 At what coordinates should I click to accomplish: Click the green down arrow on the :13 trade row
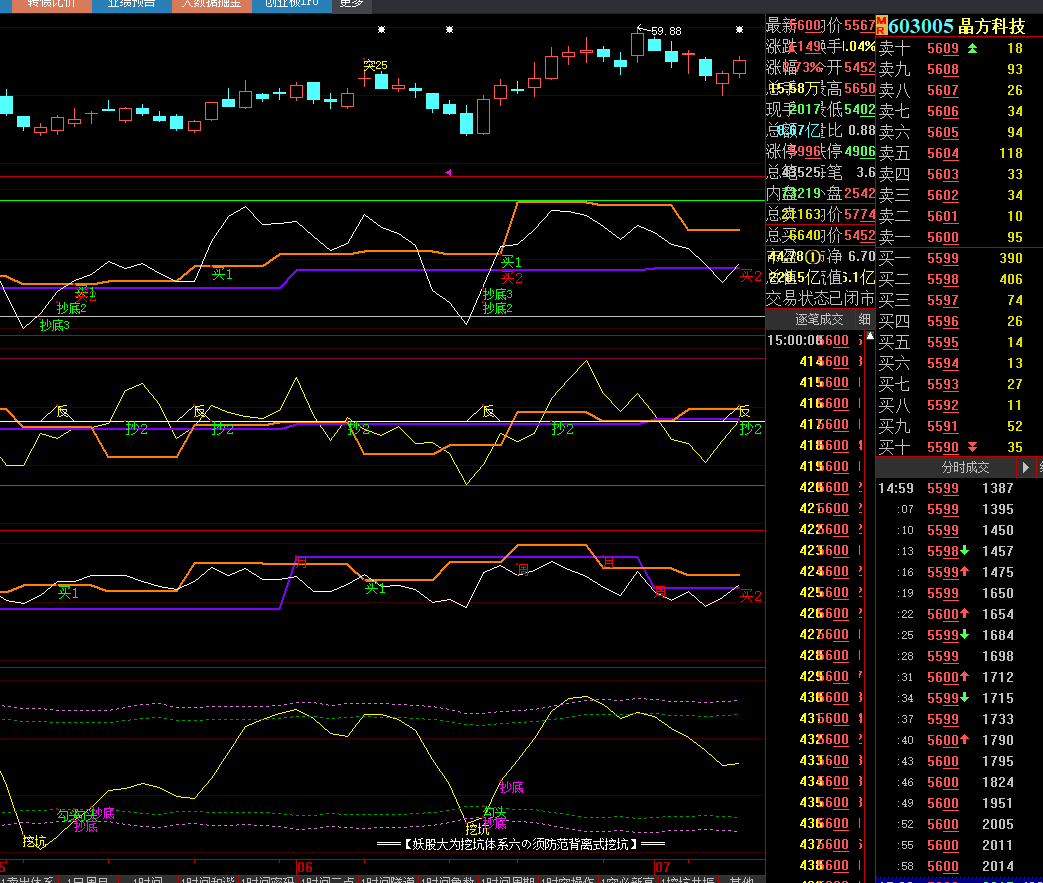coord(965,551)
